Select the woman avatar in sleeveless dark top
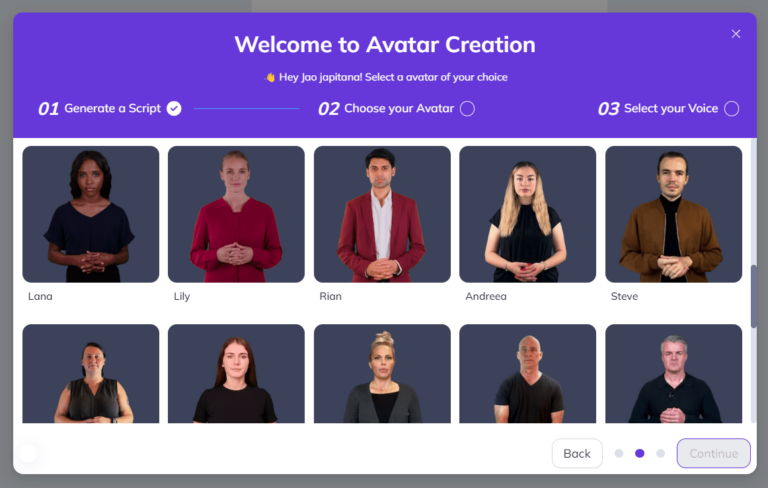Viewport: 768px width, 488px height. click(x=91, y=373)
